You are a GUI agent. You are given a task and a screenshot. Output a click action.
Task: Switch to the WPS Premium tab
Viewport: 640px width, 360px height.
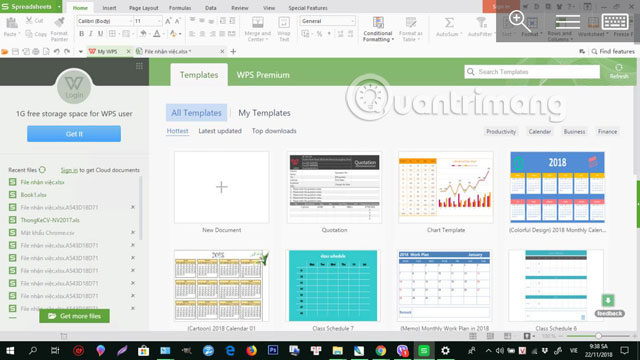[263, 75]
